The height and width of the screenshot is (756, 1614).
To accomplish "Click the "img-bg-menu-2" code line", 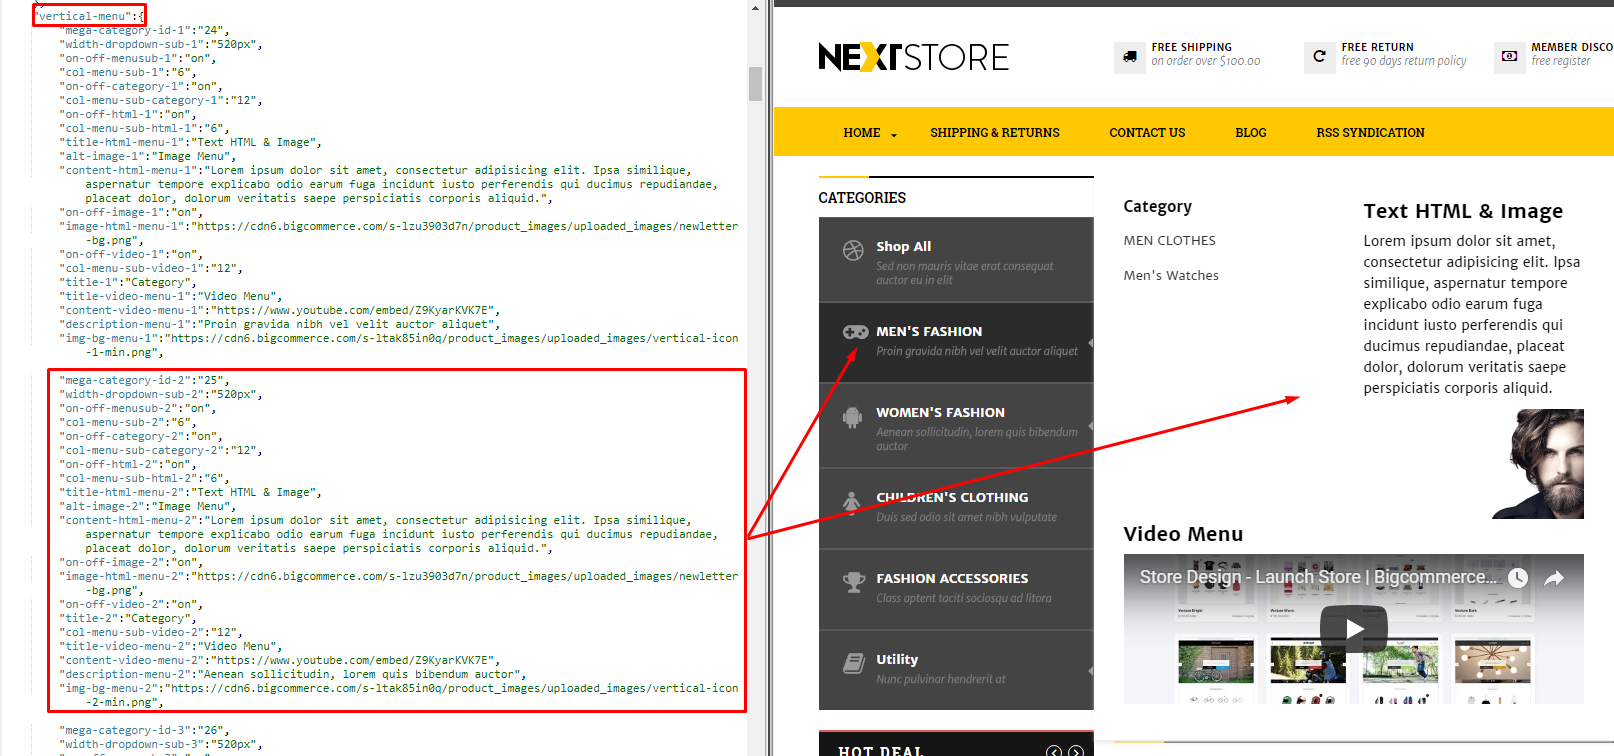I will click(399, 695).
